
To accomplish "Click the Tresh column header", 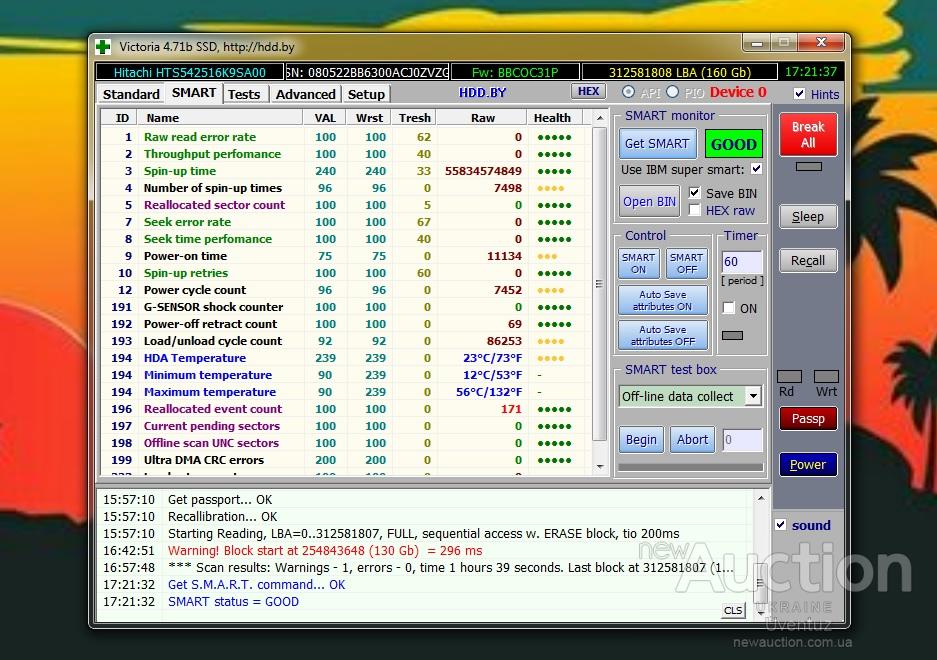I will tap(414, 118).
